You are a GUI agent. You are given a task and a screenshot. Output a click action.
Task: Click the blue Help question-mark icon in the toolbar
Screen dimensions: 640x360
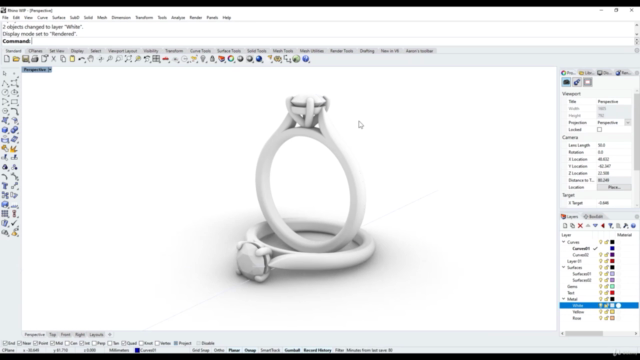pos(306,59)
